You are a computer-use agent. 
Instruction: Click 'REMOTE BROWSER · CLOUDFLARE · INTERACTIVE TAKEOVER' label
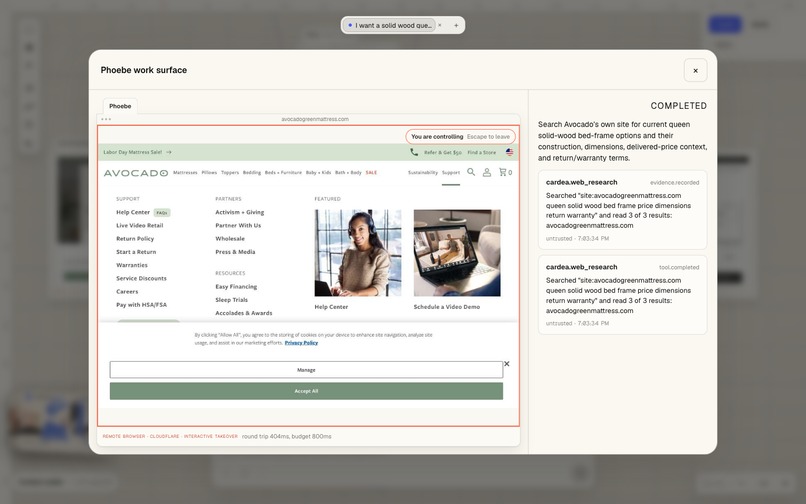click(x=170, y=437)
